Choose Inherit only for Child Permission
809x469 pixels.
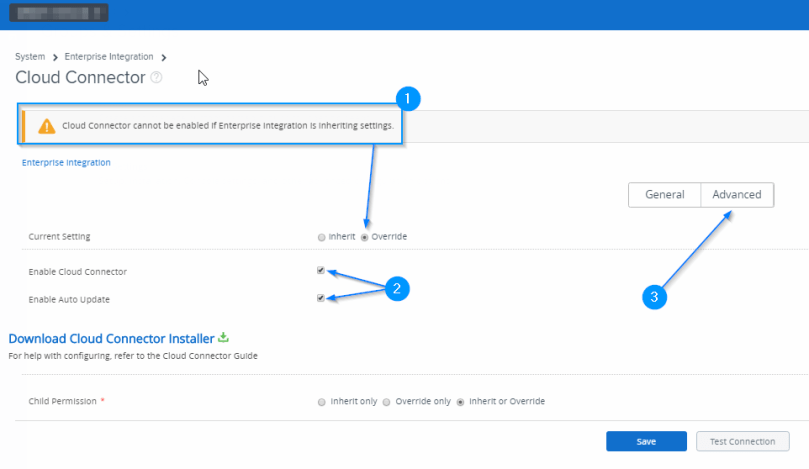point(321,402)
